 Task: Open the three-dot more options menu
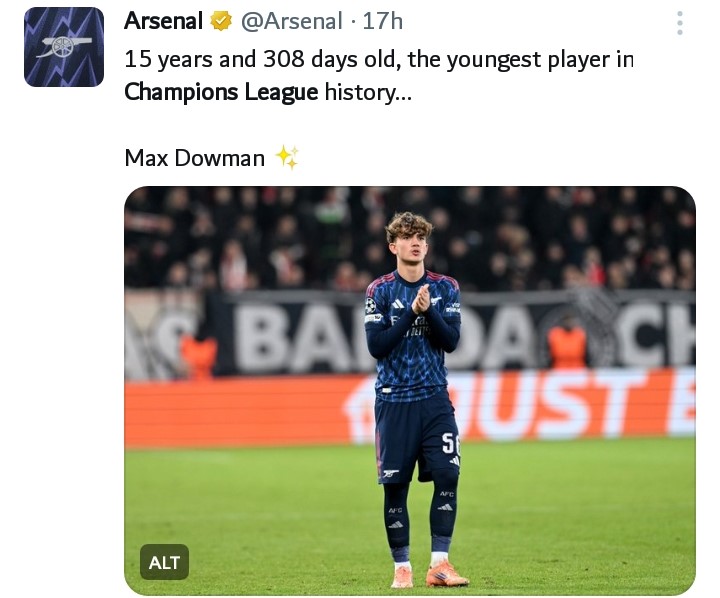point(680,23)
